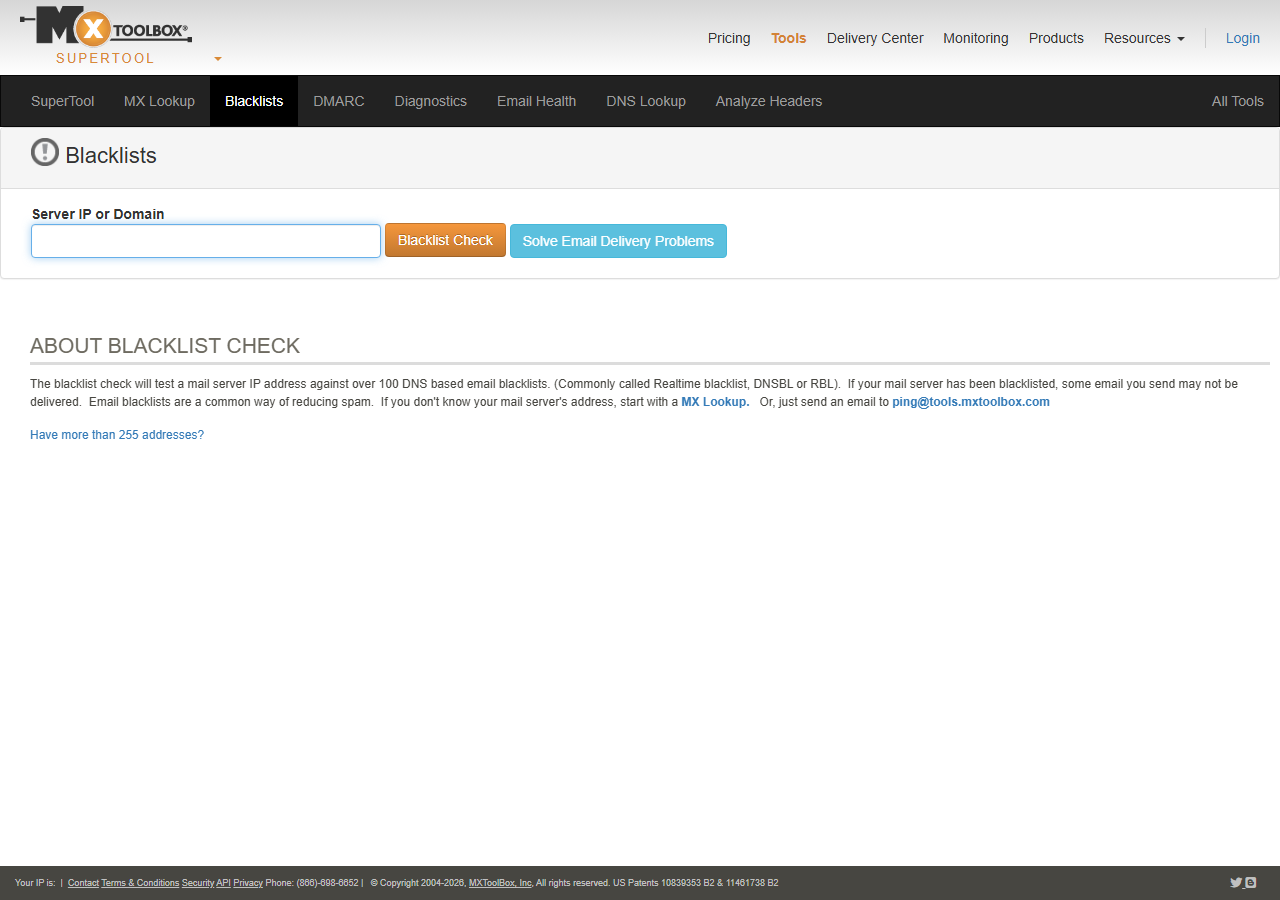Open Contact link in footer
Image resolution: width=1280 pixels, height=900 pixels.
83,883
